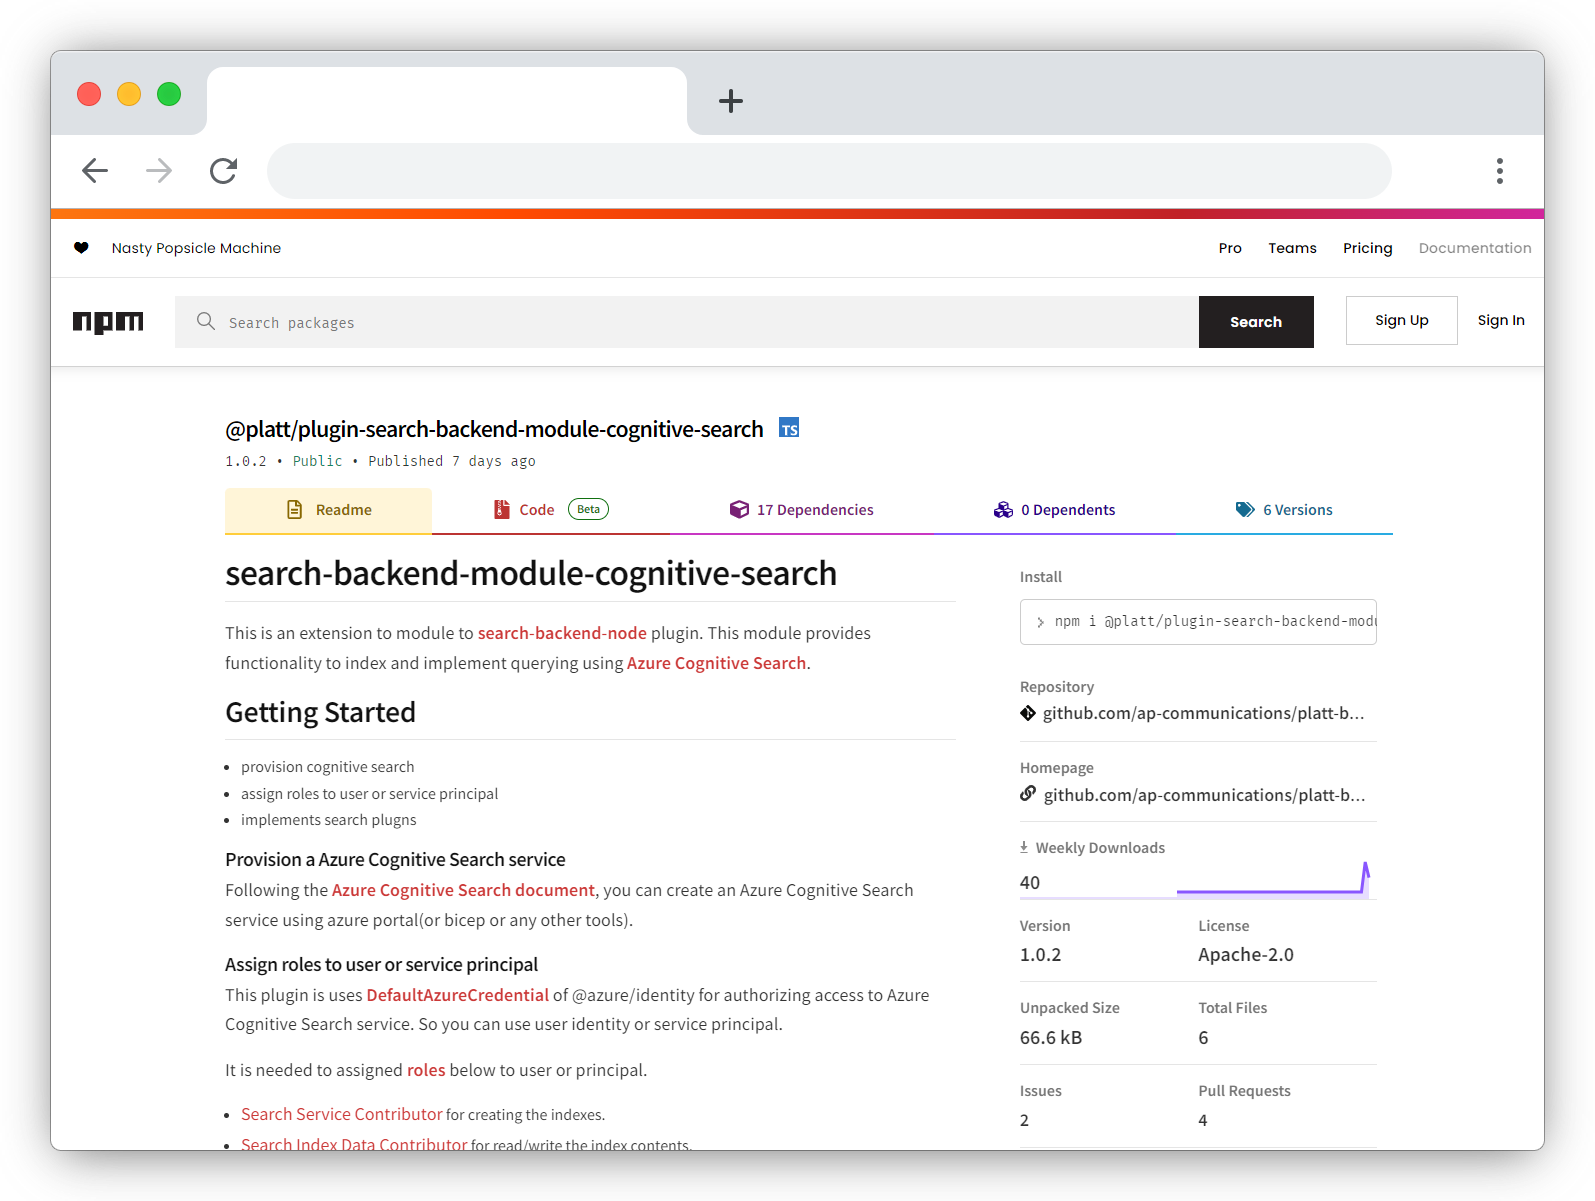Open browser three-dot menu
The image size is (1595, 1201).
pyautogui.click(x=1499, y=171)
